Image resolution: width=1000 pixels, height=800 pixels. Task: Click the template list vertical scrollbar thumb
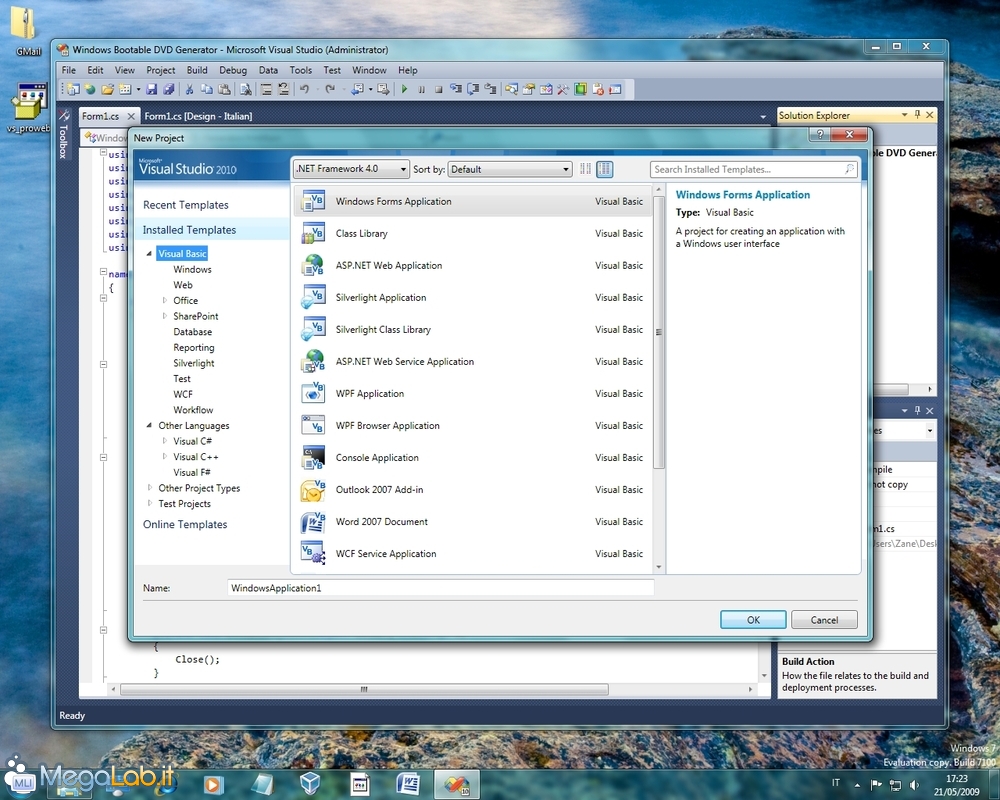[x=659, y=332]
